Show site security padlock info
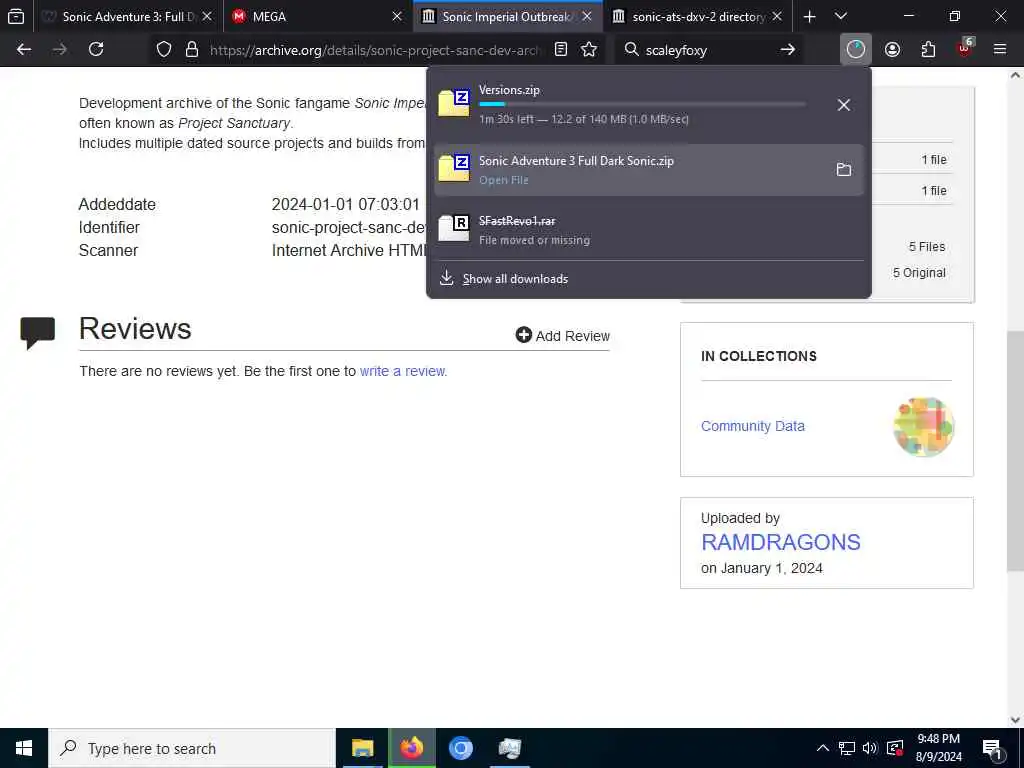The image size is (1024, 768). pyautogui.click(x=191, y=50)
